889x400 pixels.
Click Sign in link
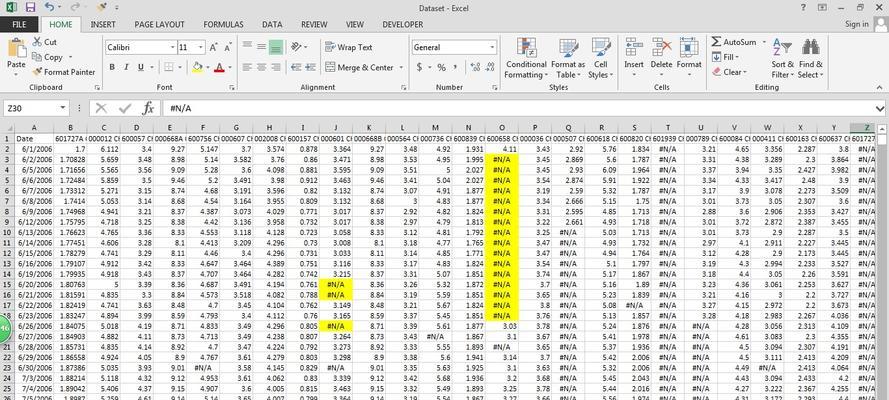coord(856,24)
